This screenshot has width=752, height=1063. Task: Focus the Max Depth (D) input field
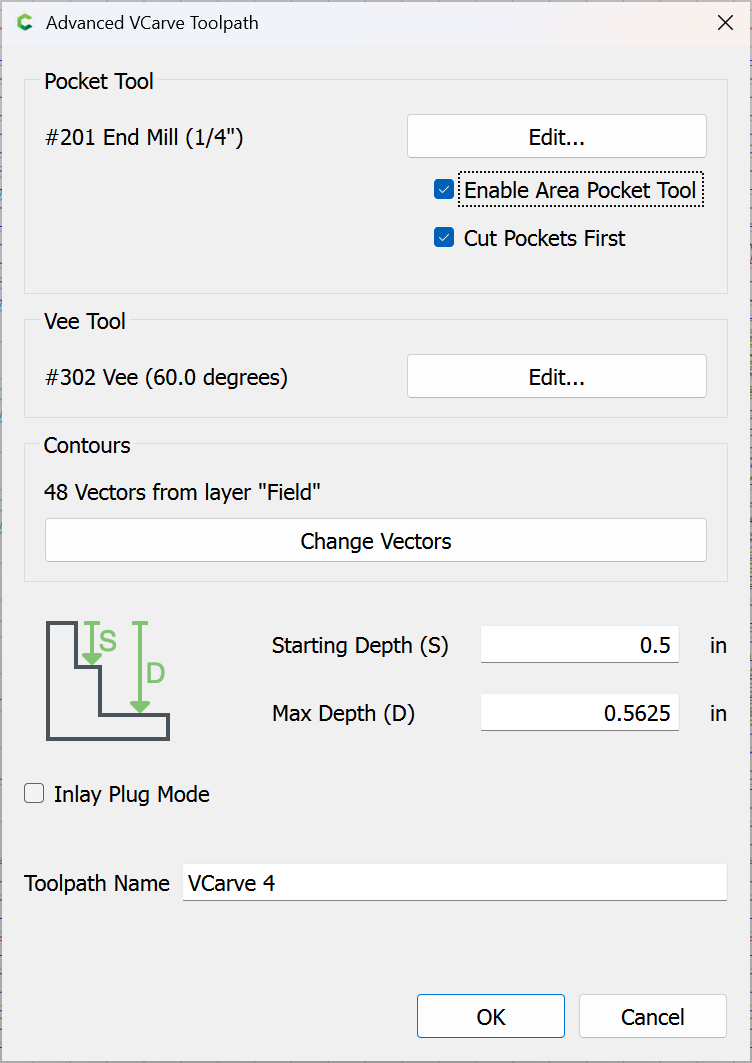[579, 714]
